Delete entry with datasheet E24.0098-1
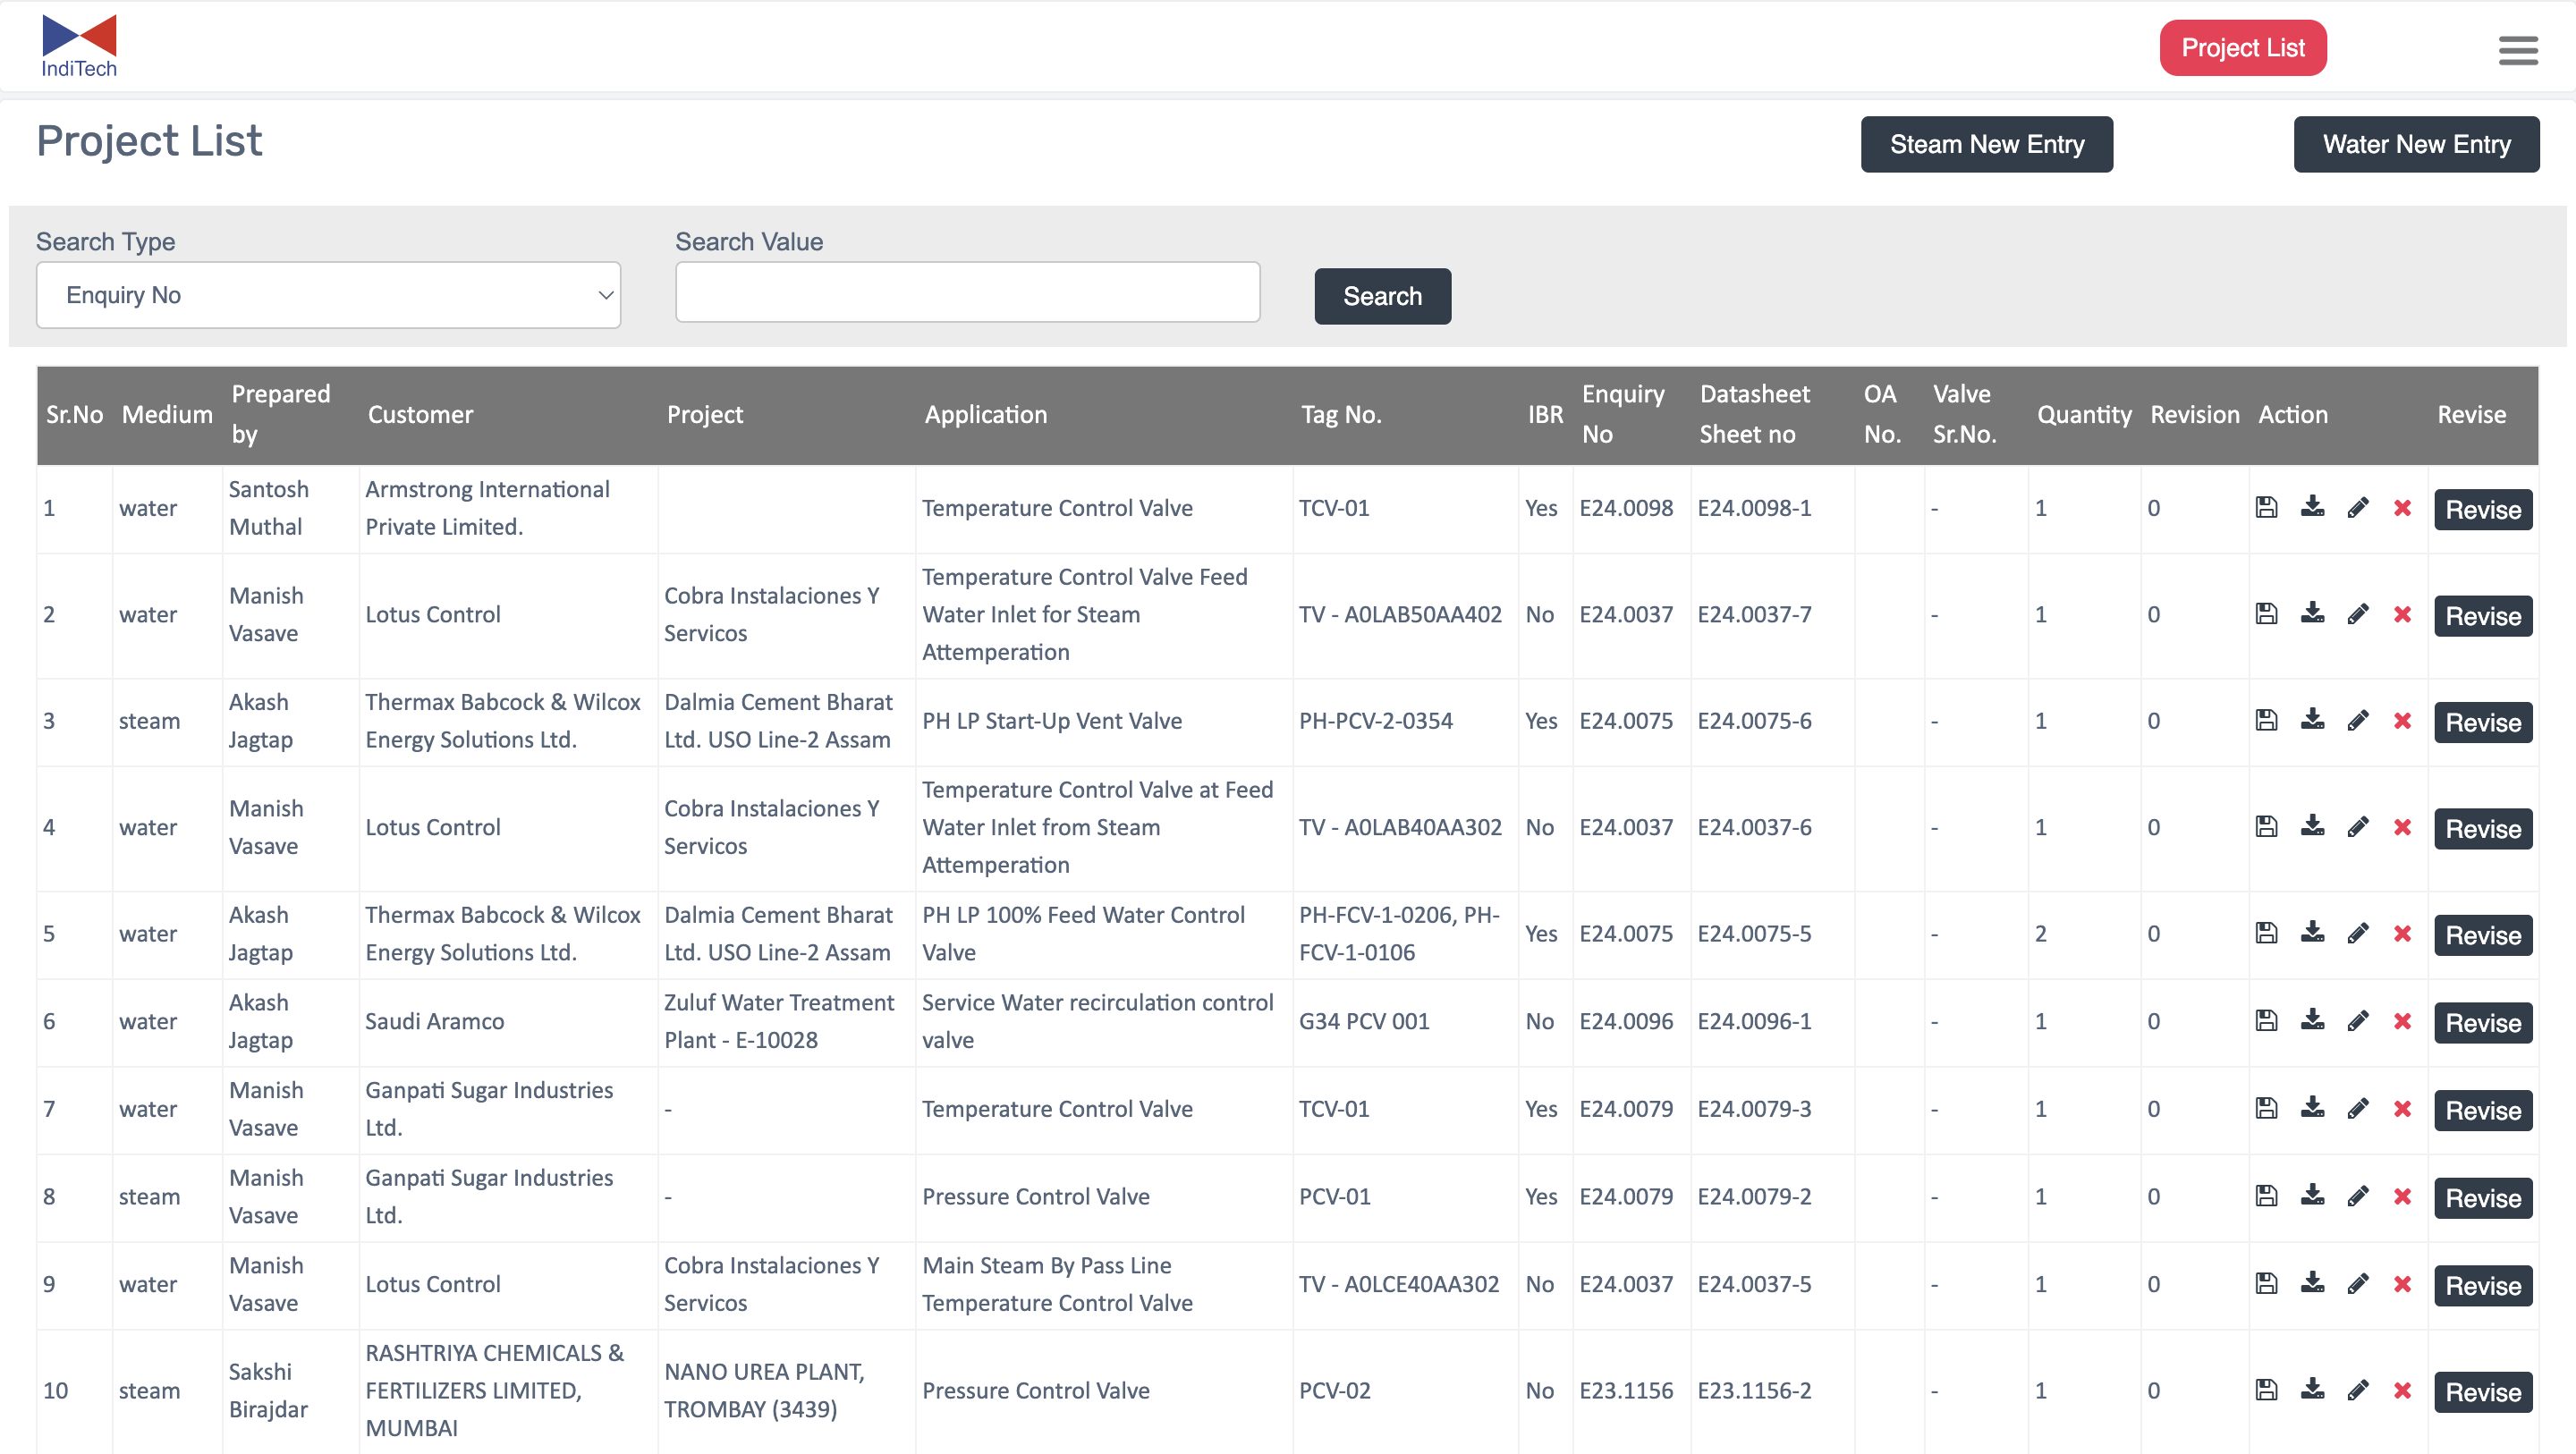This screenshot has height=1454, width=2576. [x=2402, y=508]
